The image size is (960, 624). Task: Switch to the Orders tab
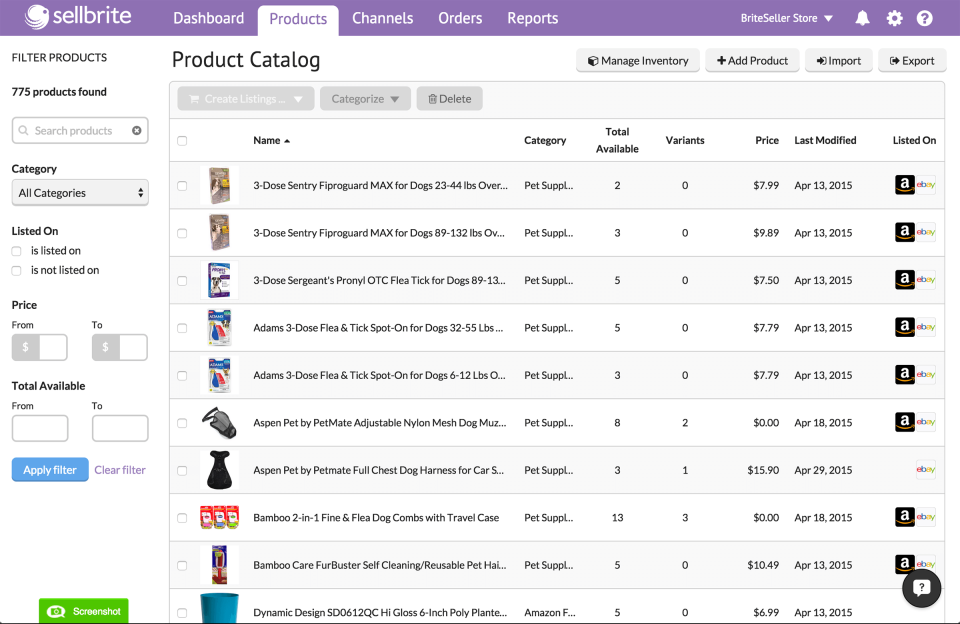pyautogui.click(x=459, y=18)
